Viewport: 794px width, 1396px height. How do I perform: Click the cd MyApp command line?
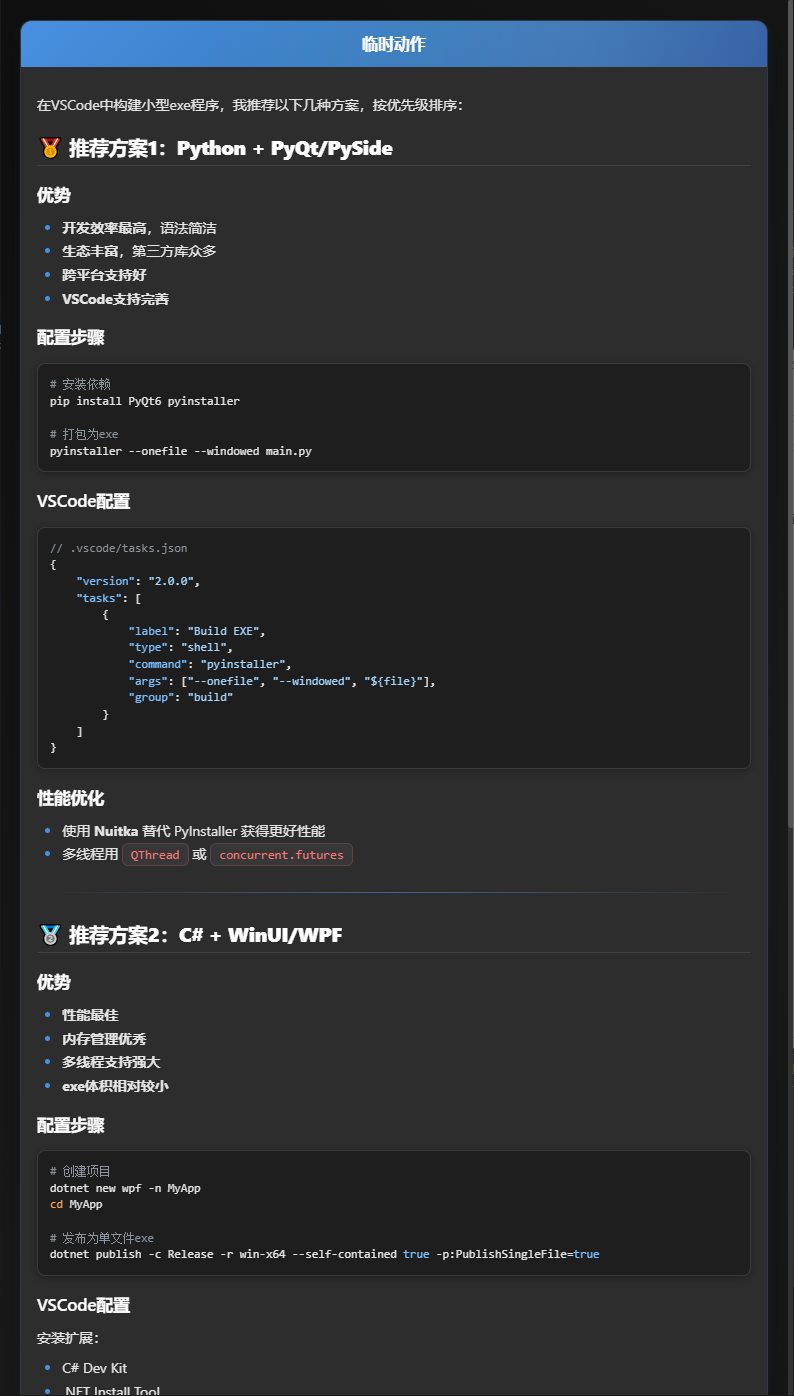(76, 1204)
